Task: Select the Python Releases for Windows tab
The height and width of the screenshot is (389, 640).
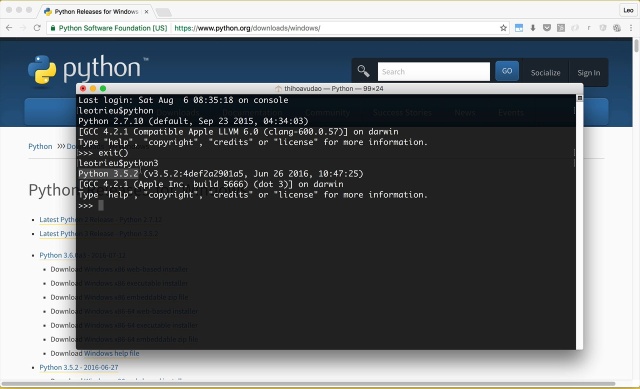Action: pos(96,11)
